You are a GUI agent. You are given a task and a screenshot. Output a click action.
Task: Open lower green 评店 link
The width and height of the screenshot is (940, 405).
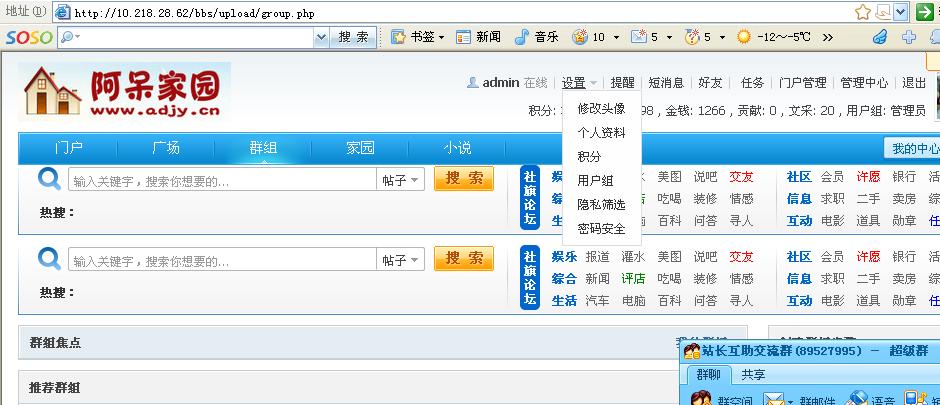point(633,279)
